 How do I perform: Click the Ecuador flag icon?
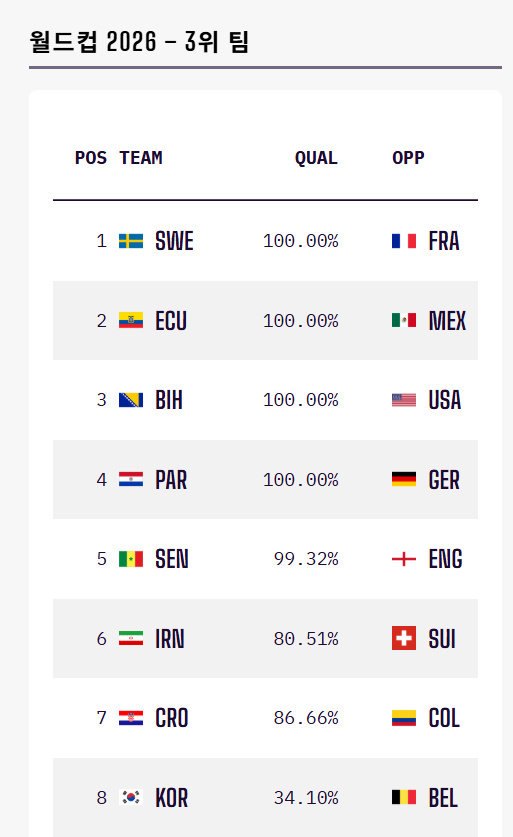tap(131, 320)
